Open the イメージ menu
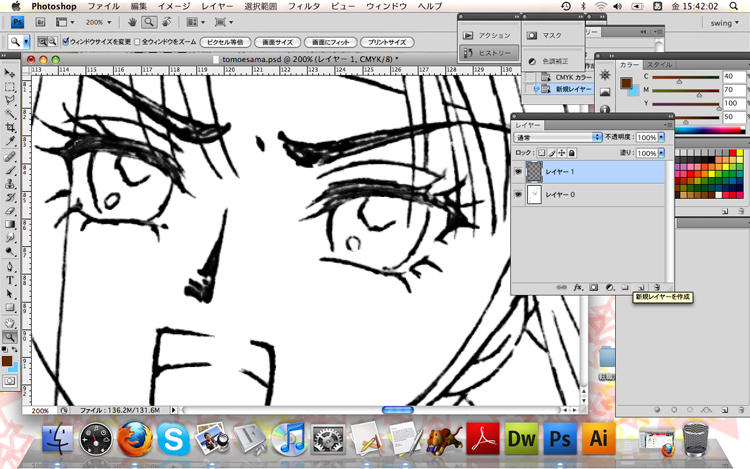Viewport: 750px width, 469px height. 174,6
